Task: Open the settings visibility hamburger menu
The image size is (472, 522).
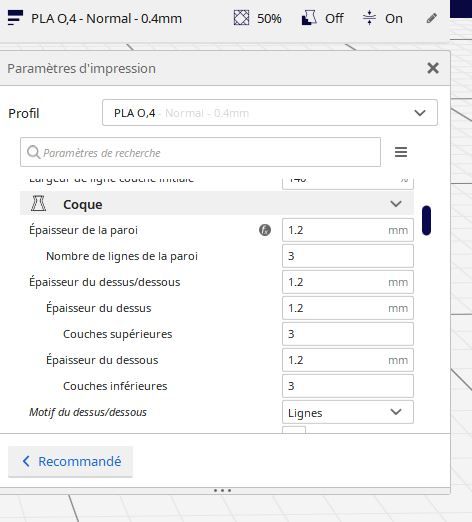Action: pos(401,152)
